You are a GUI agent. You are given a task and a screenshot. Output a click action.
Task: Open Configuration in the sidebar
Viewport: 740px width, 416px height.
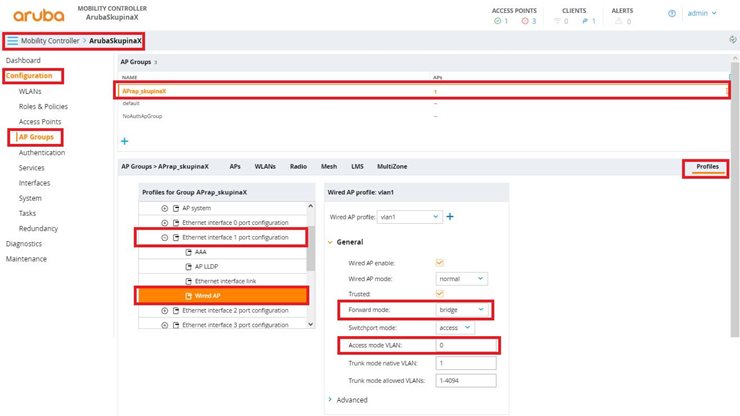point(29,76)
